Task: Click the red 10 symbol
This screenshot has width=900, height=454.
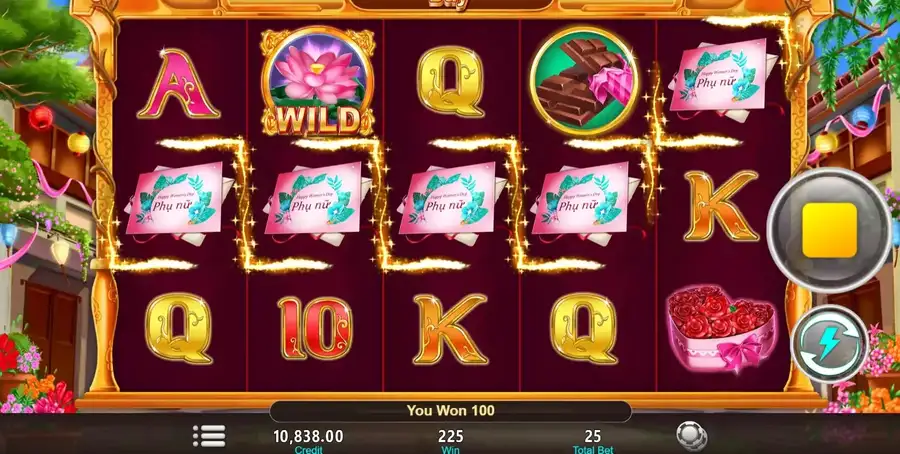Action: (x=316, y=328)
